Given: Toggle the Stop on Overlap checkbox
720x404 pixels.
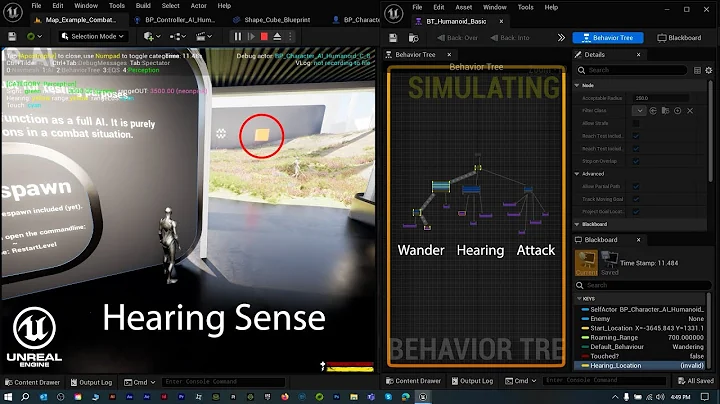Looking at the screenshot, I should pos(636,161).
